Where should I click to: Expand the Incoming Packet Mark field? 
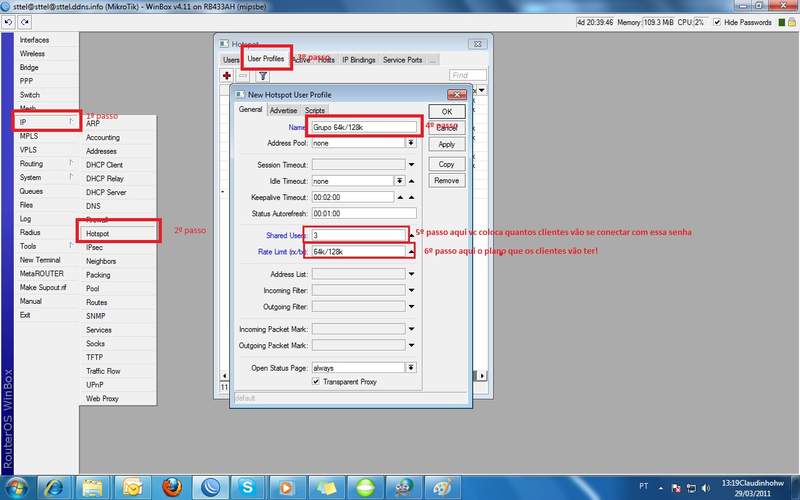pos(411,329)
